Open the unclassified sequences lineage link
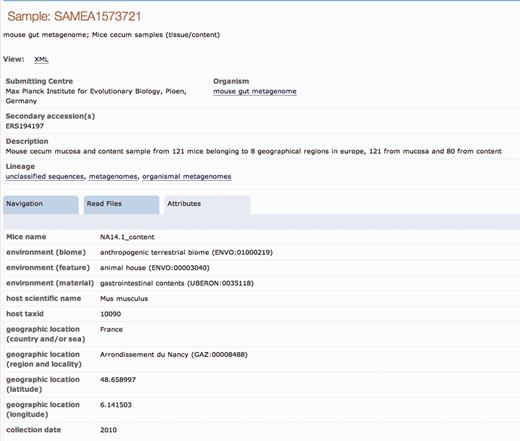The image size is (520, 441). coord(45,176)
